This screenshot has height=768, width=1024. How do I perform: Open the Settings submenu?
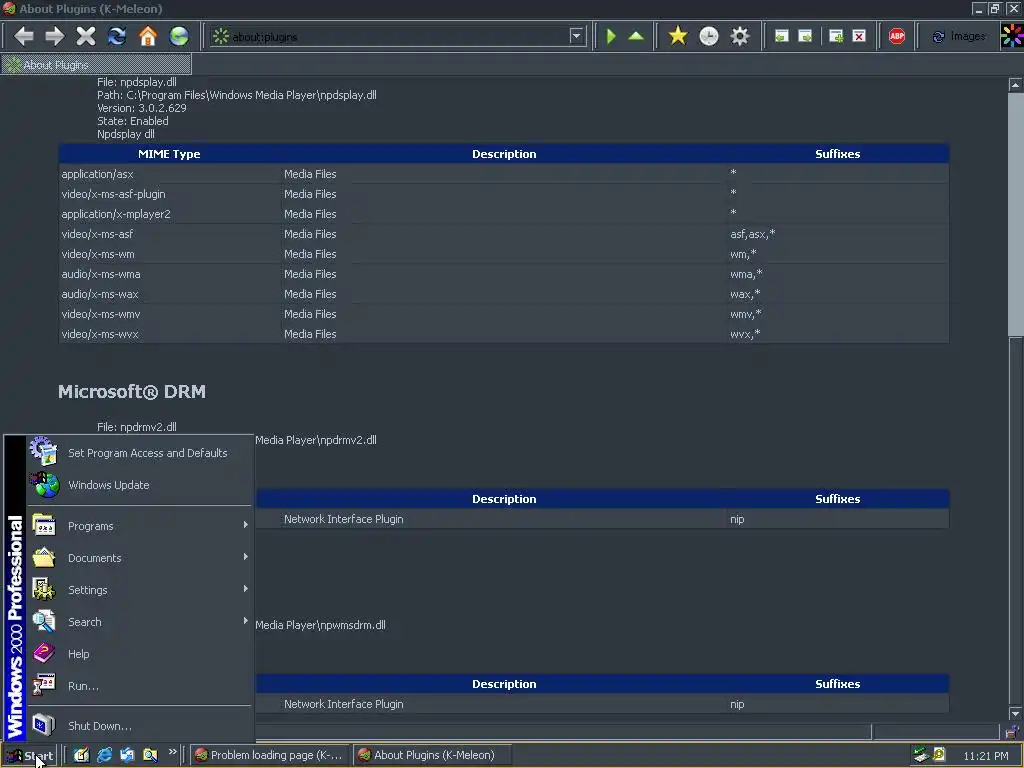tap(139, 590)
